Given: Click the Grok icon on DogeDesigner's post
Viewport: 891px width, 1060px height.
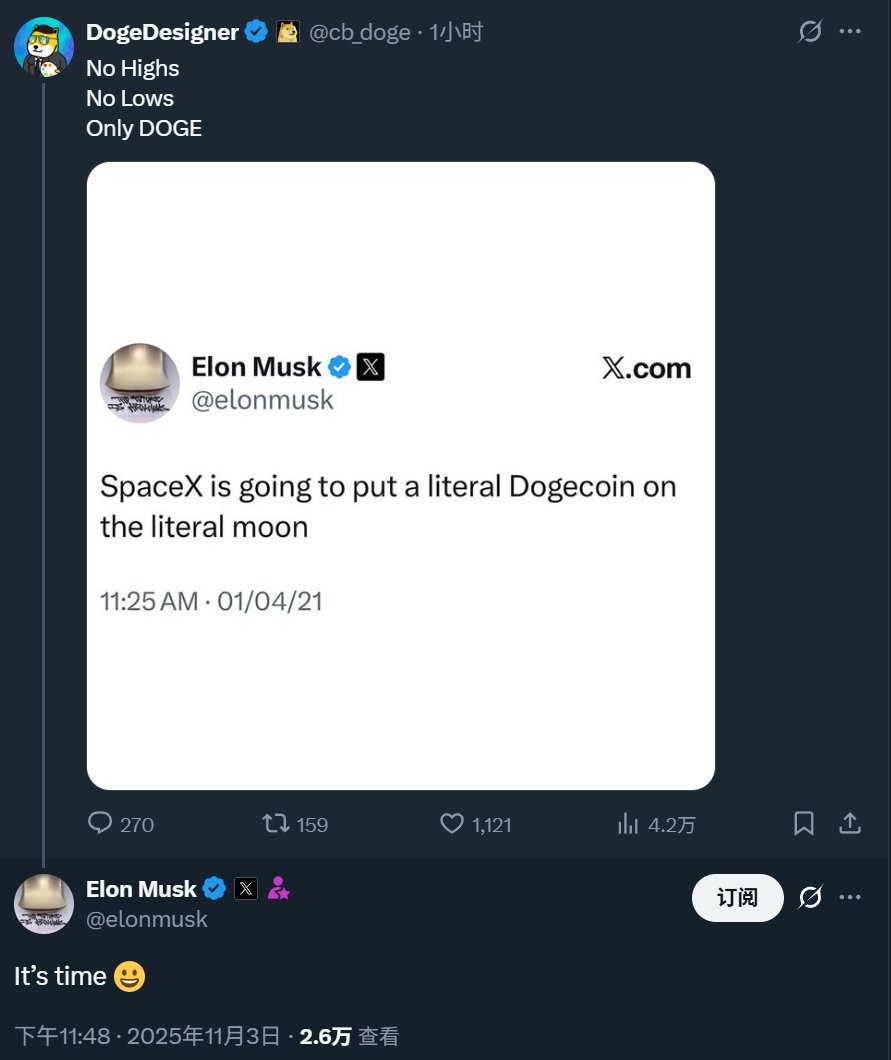Looking at the screenshot, I should (810, 32).
